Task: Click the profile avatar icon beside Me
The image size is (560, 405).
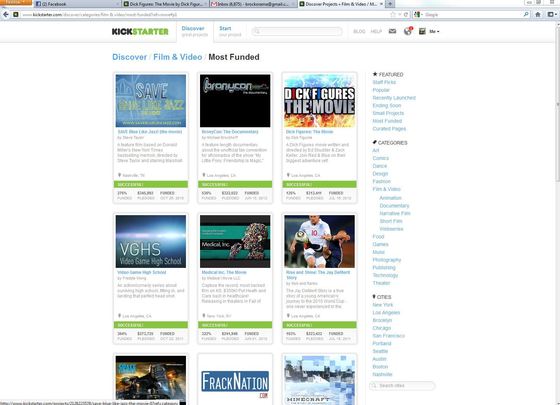Action: point(422,31)
